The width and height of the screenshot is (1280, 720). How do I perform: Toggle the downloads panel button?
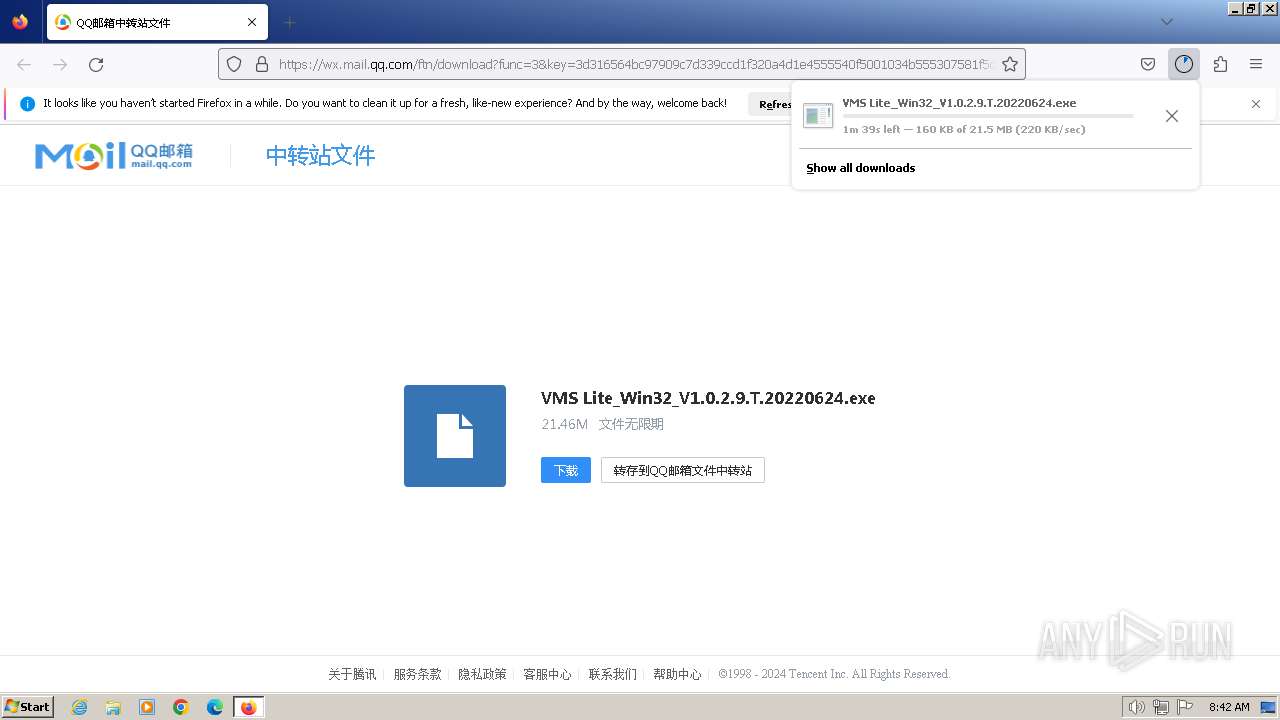pyautogui.click(x=1184, y=64)
